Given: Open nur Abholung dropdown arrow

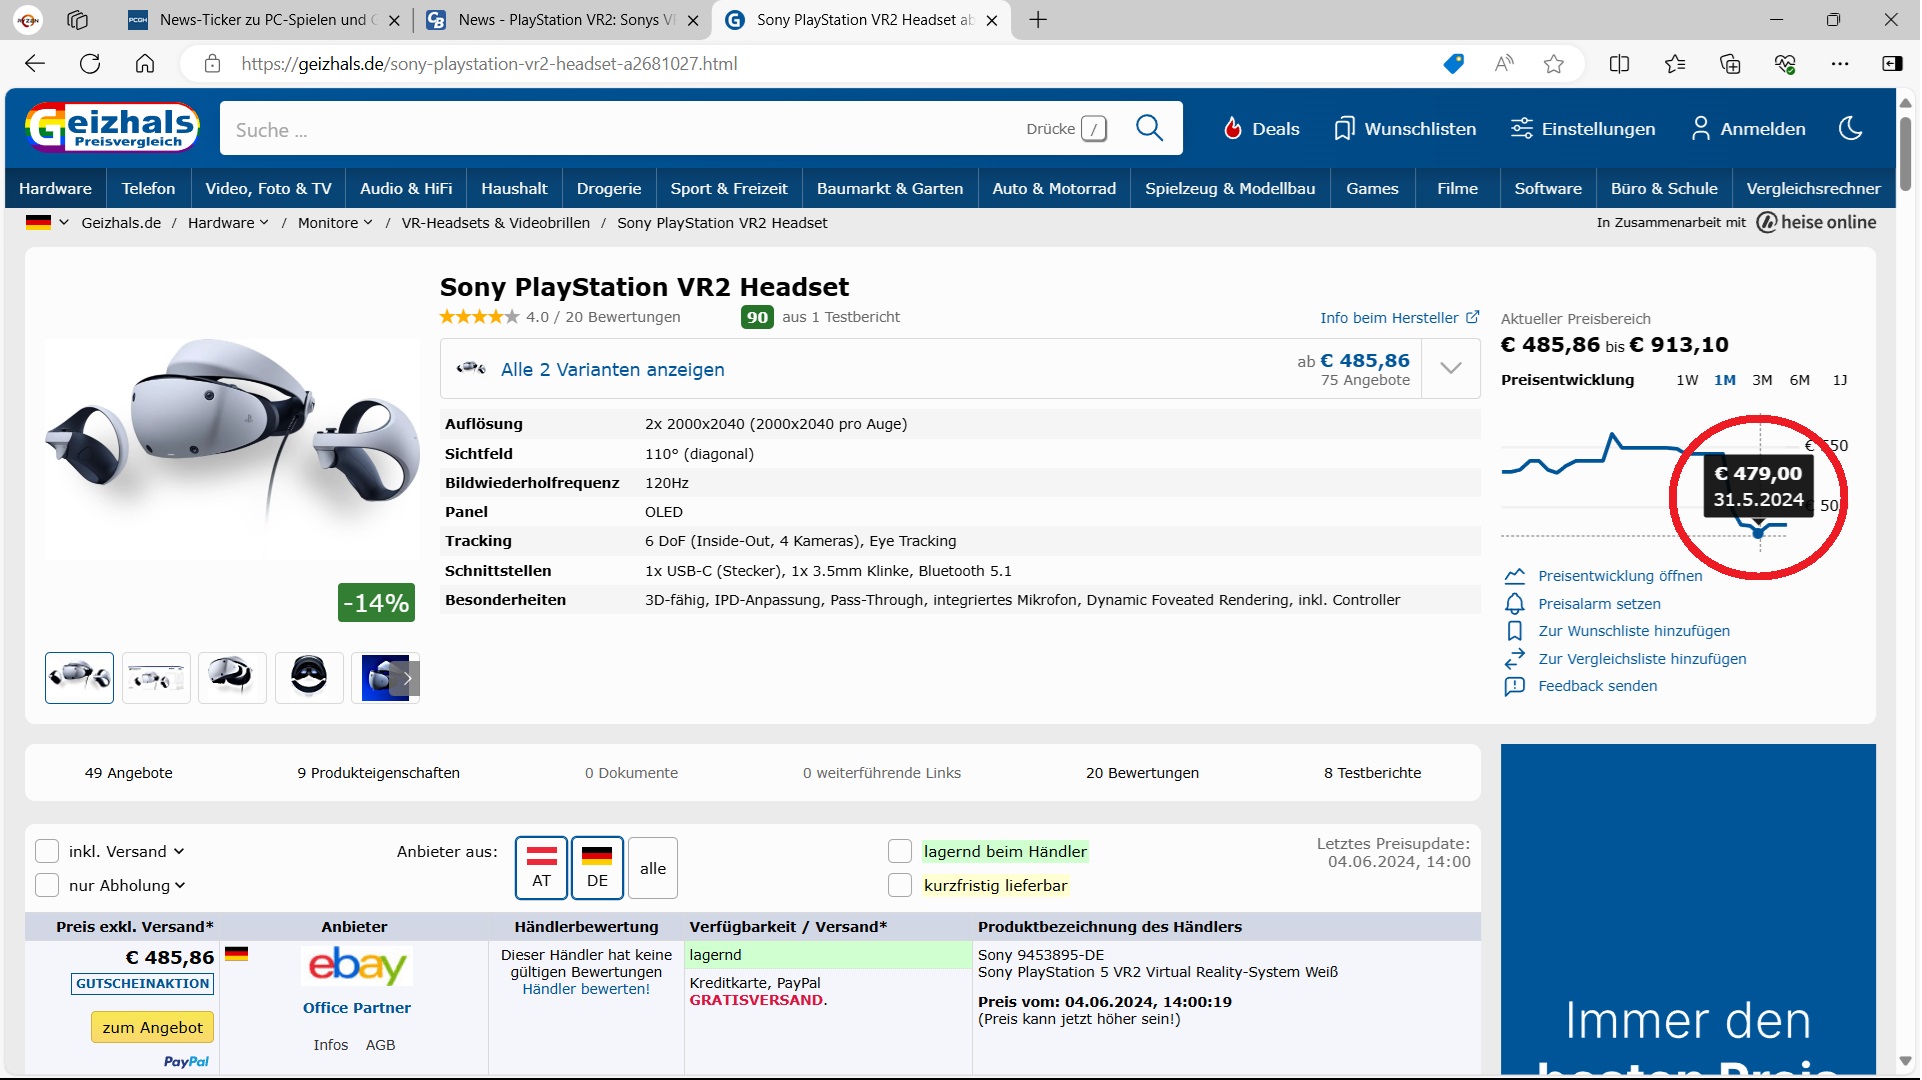Looking at the screenshot, I should point(180,886).
